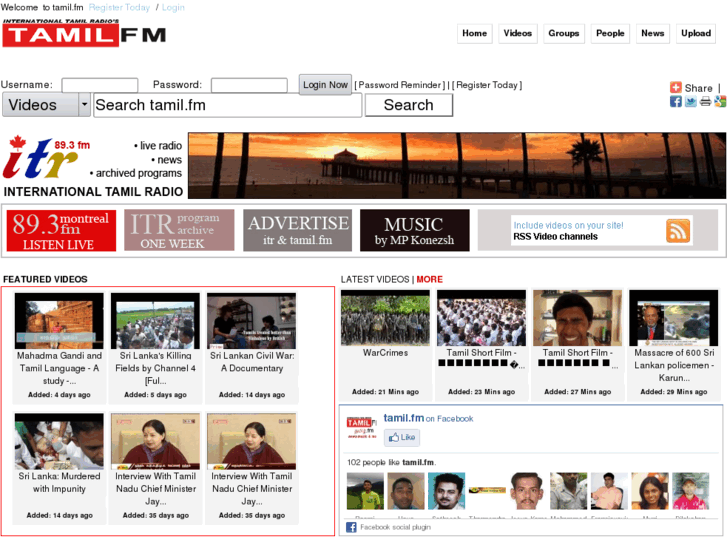
Task: Click the Google share icon
Action: point(720,101)
